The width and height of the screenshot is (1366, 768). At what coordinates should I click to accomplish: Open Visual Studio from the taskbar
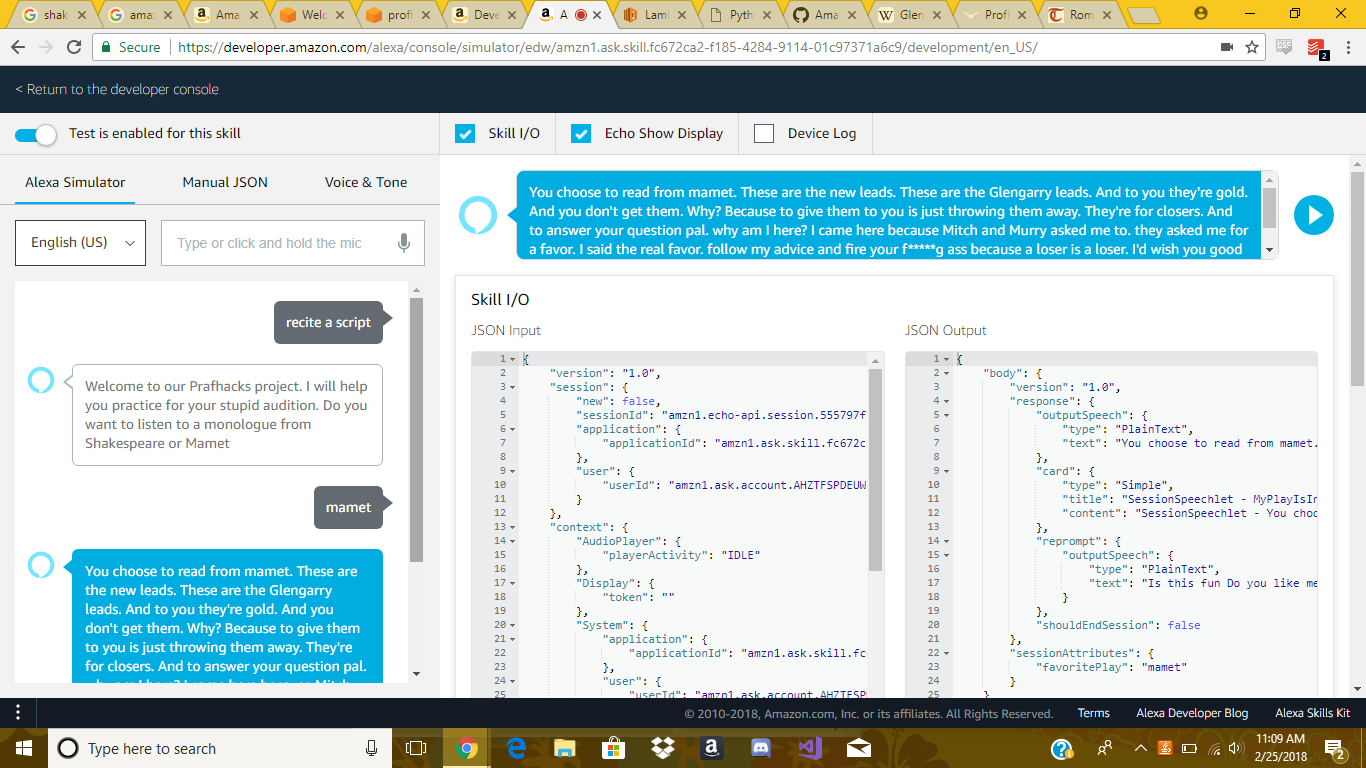(x=809, y=748)
